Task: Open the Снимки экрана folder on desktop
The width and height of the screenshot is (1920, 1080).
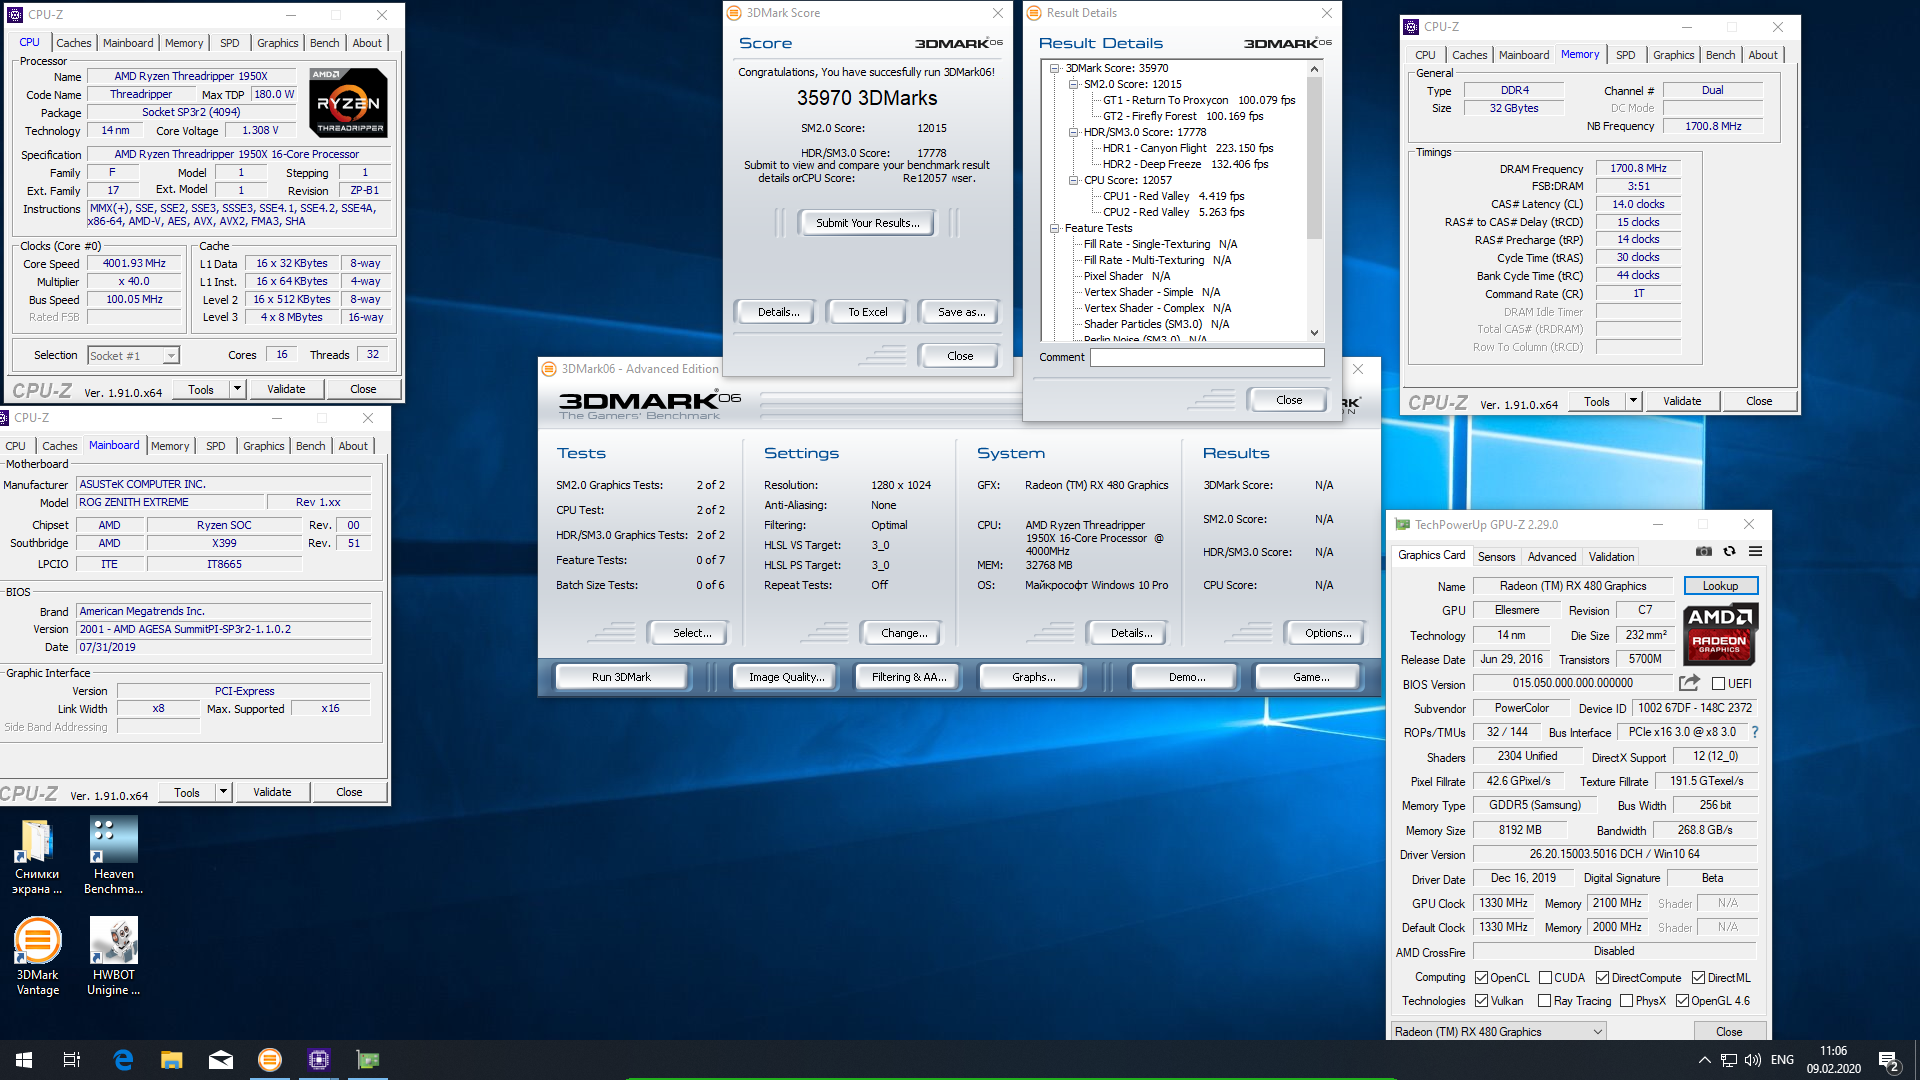Action: pyautogui.click(x=37, y=856)
